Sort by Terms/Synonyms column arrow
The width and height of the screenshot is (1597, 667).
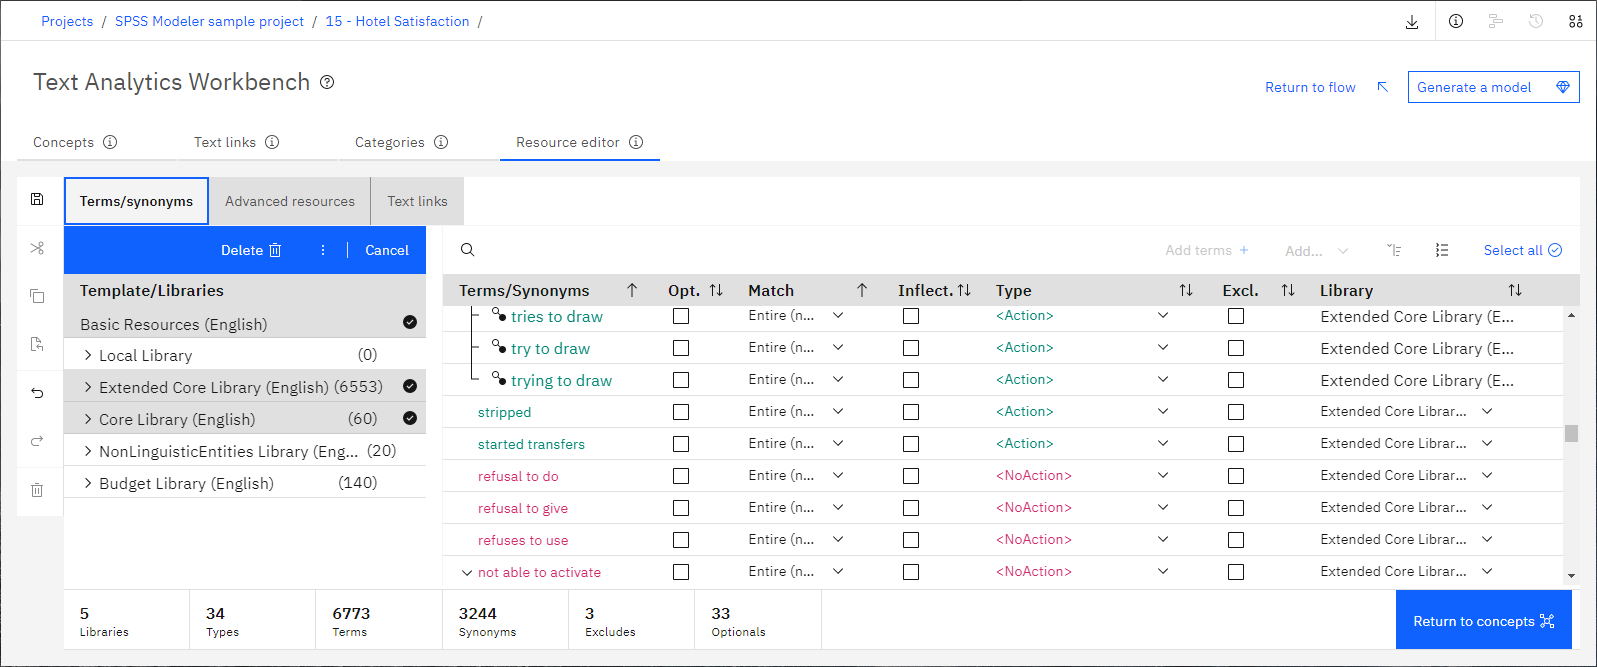632,290
